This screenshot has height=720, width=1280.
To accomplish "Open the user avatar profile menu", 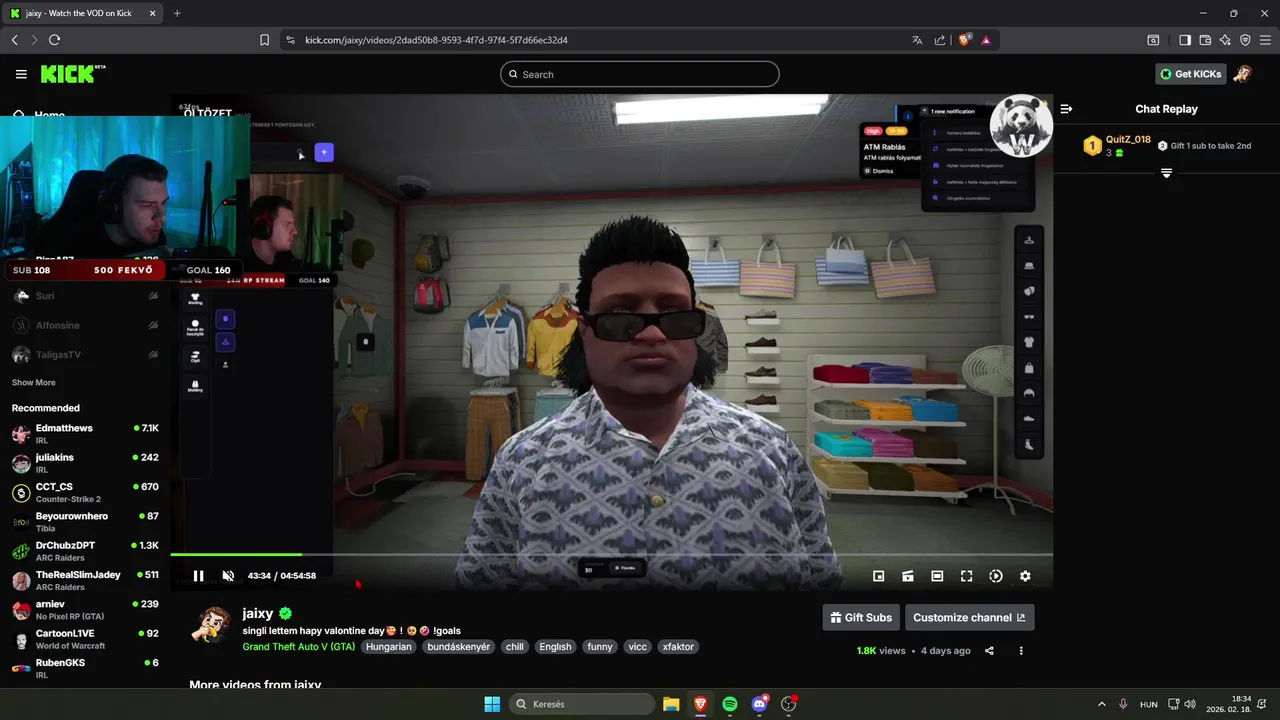I will tap(1242, 74).
